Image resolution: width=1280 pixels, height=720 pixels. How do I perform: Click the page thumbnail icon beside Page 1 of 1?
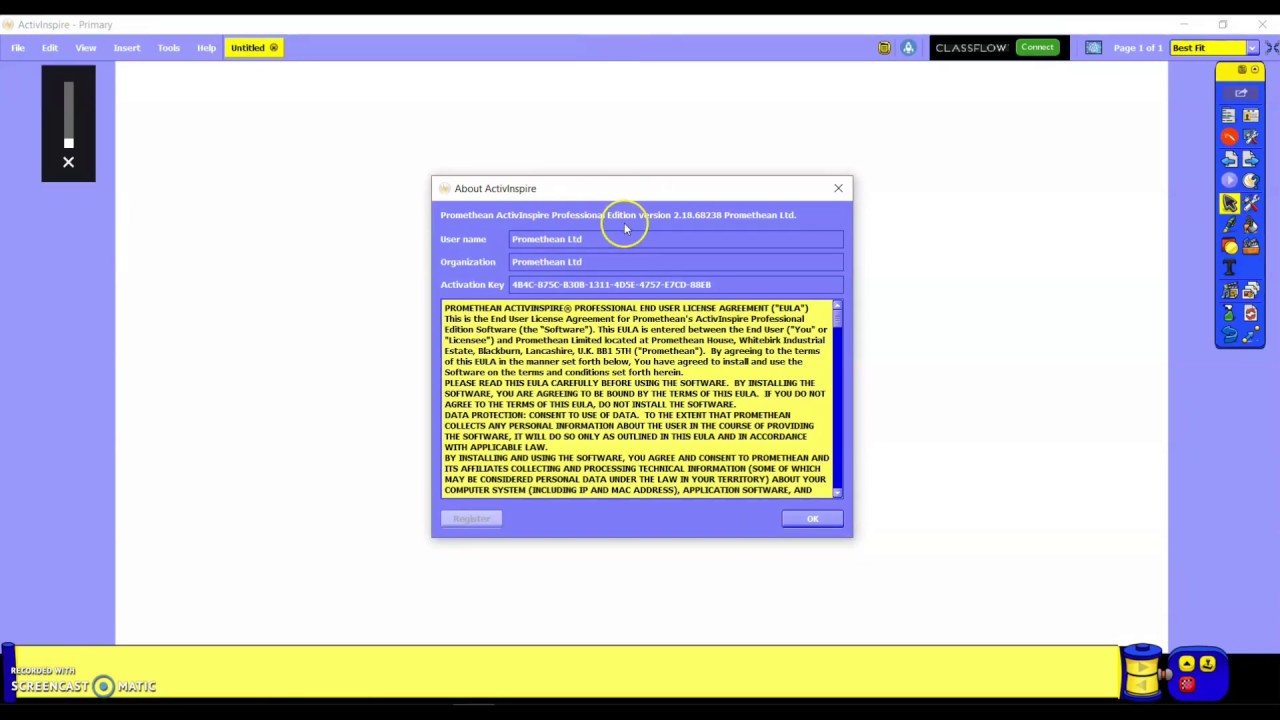[1093, 48]
